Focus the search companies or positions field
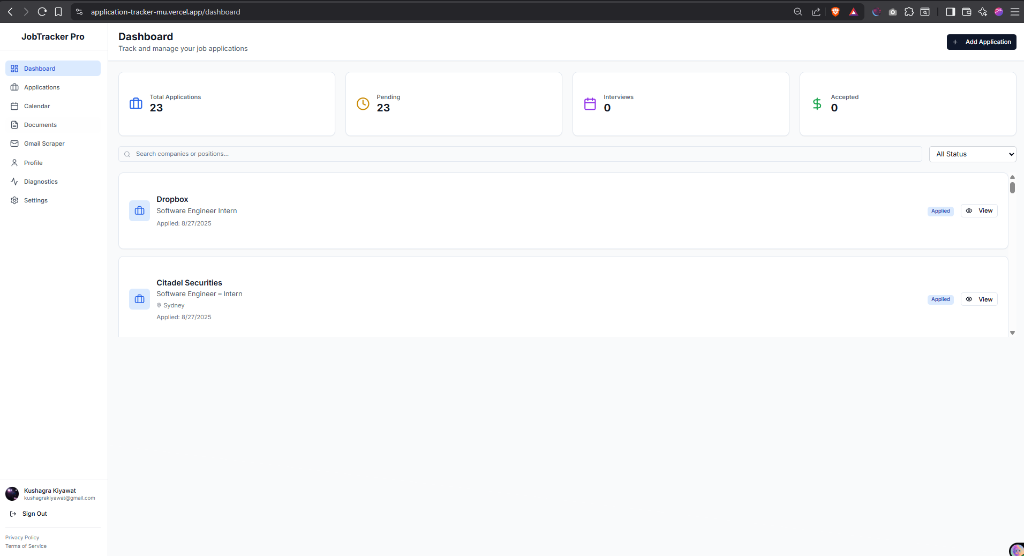The height and width of the screenshot is (556, 1024). coord(520,154)
